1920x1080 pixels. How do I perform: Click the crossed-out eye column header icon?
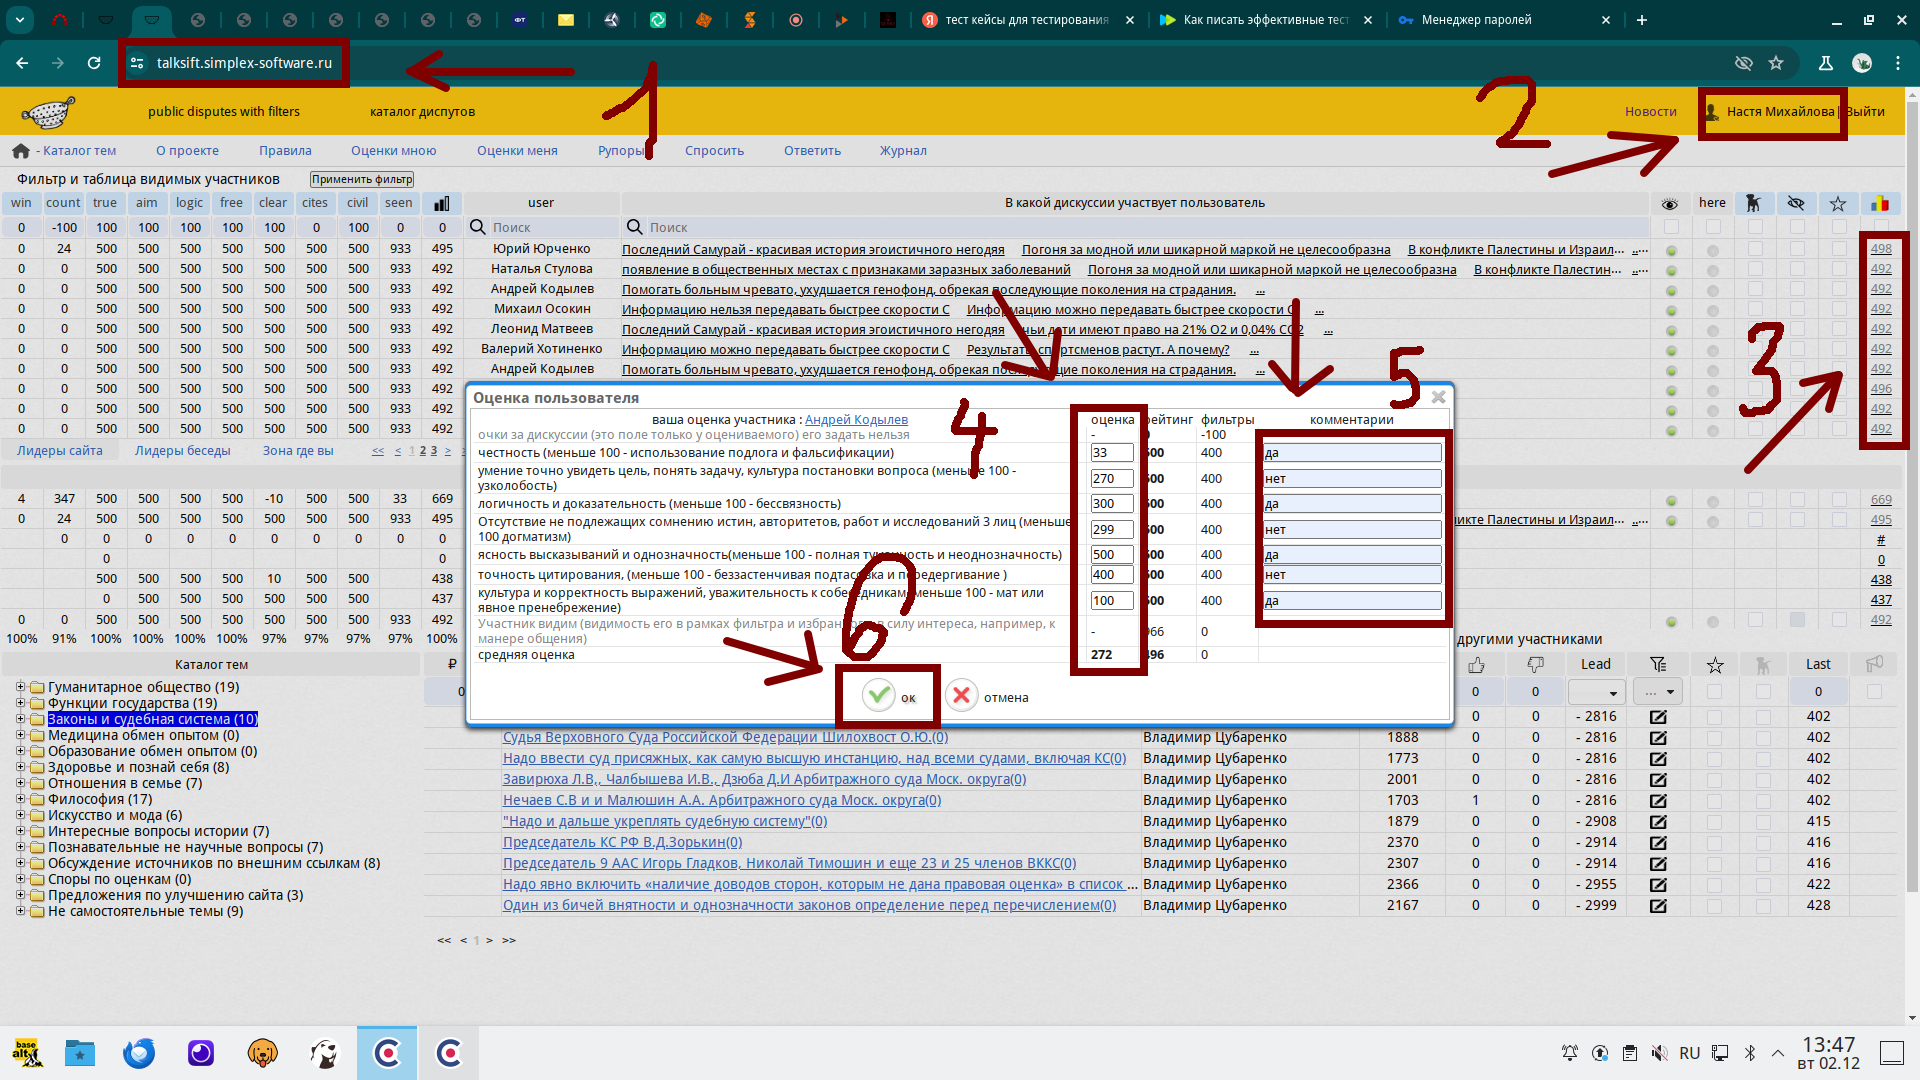[1796, 203]
